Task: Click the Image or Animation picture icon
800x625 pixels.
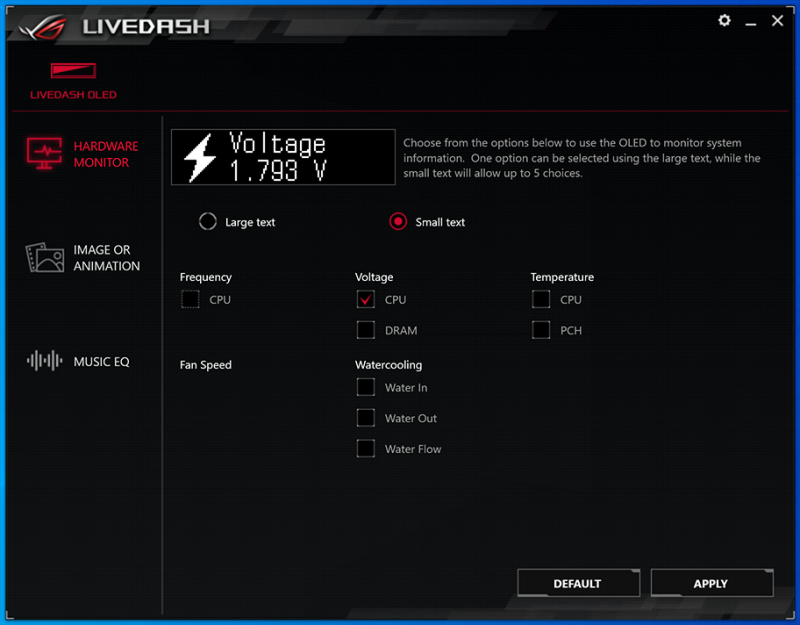Action: click(45, 258)
